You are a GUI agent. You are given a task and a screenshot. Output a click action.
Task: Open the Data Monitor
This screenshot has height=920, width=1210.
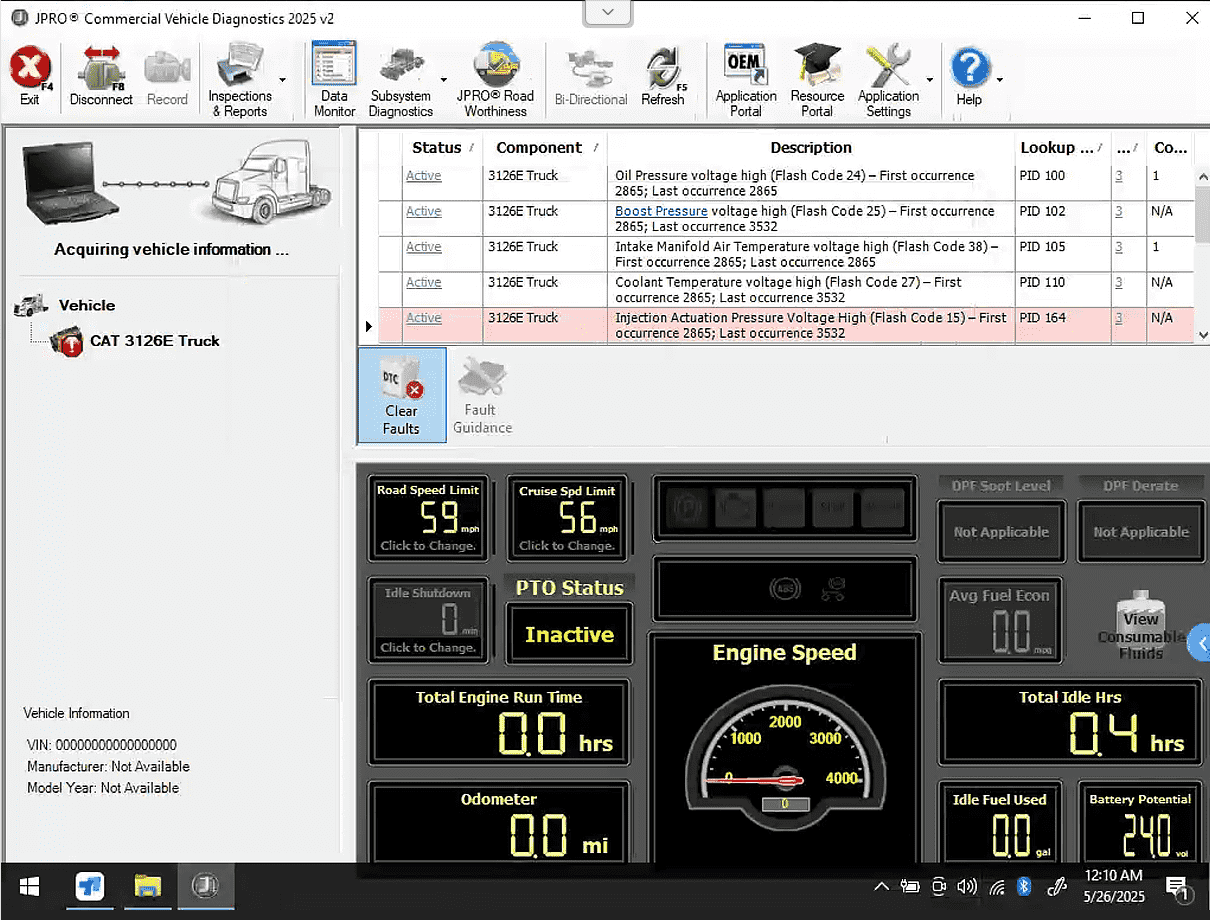point(333,78)
